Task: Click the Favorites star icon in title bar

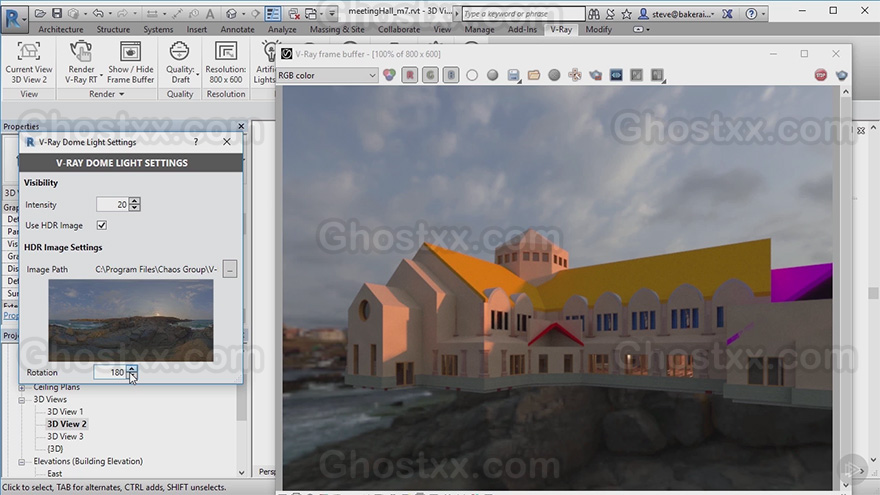Action: click(626, 13)
